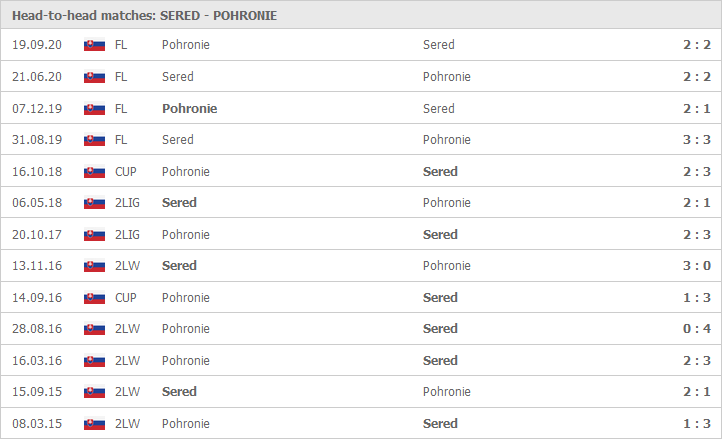
Task: Click the FL league label on 21.06.20
Action: 121,76
